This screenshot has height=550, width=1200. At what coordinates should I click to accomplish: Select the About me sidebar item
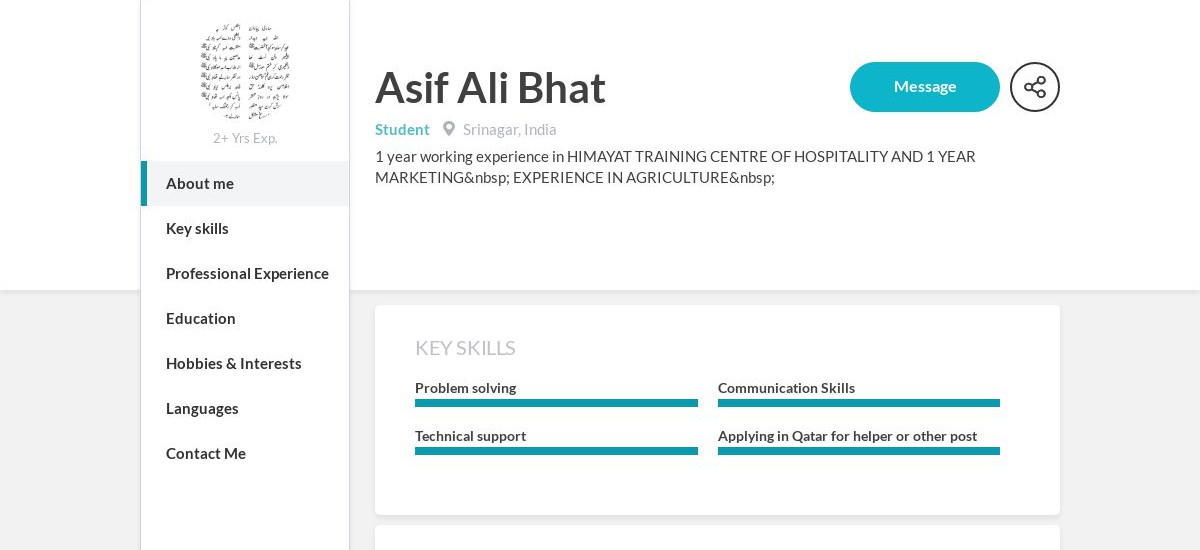245,183
